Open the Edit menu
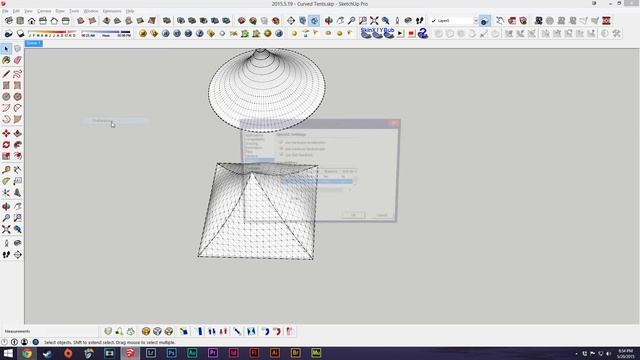This screenshot has width=640, height=360. [x=16, y=11]
